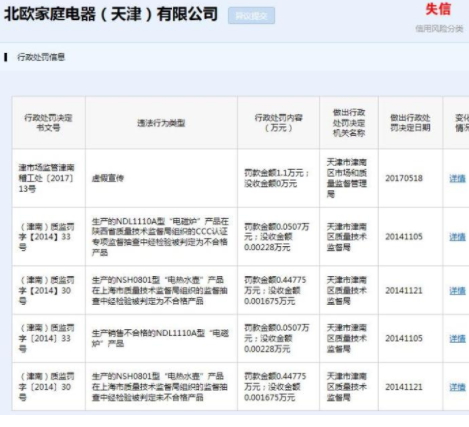
Task: Click the red 失信 label
Action: click(438, 9)
